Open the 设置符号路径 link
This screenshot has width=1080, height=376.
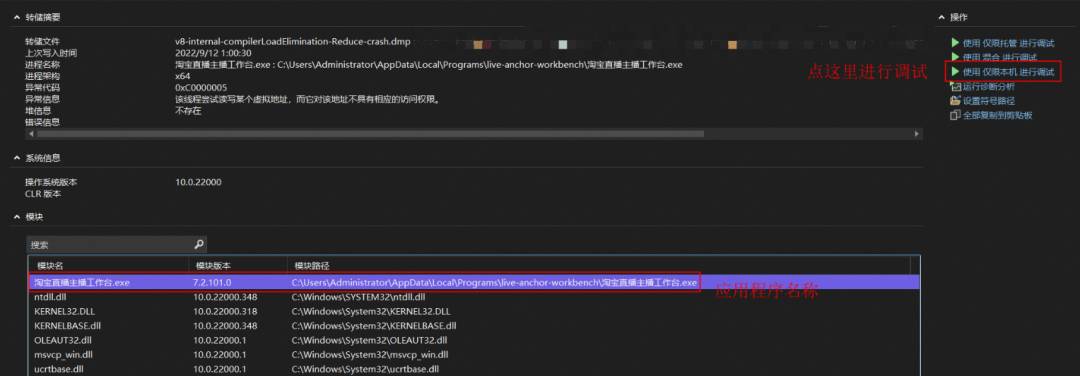pos(988,101)
